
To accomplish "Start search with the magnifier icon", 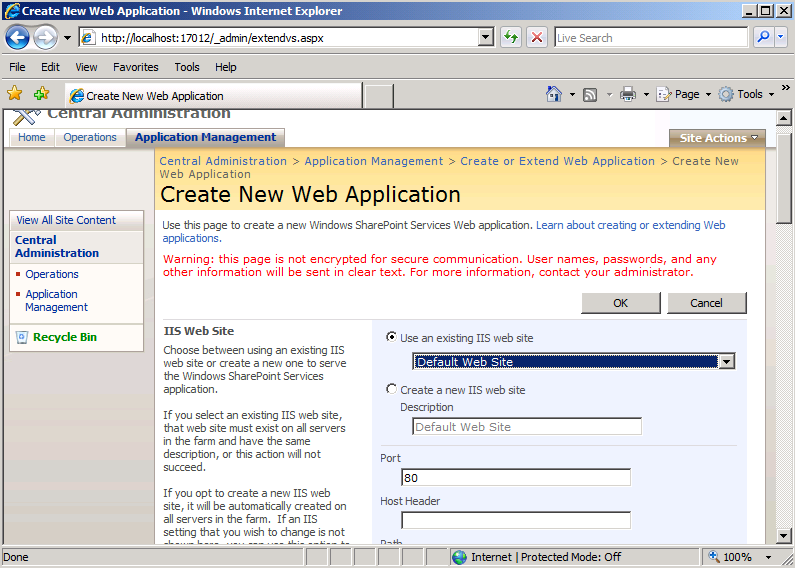I will [x=763, y=38].
